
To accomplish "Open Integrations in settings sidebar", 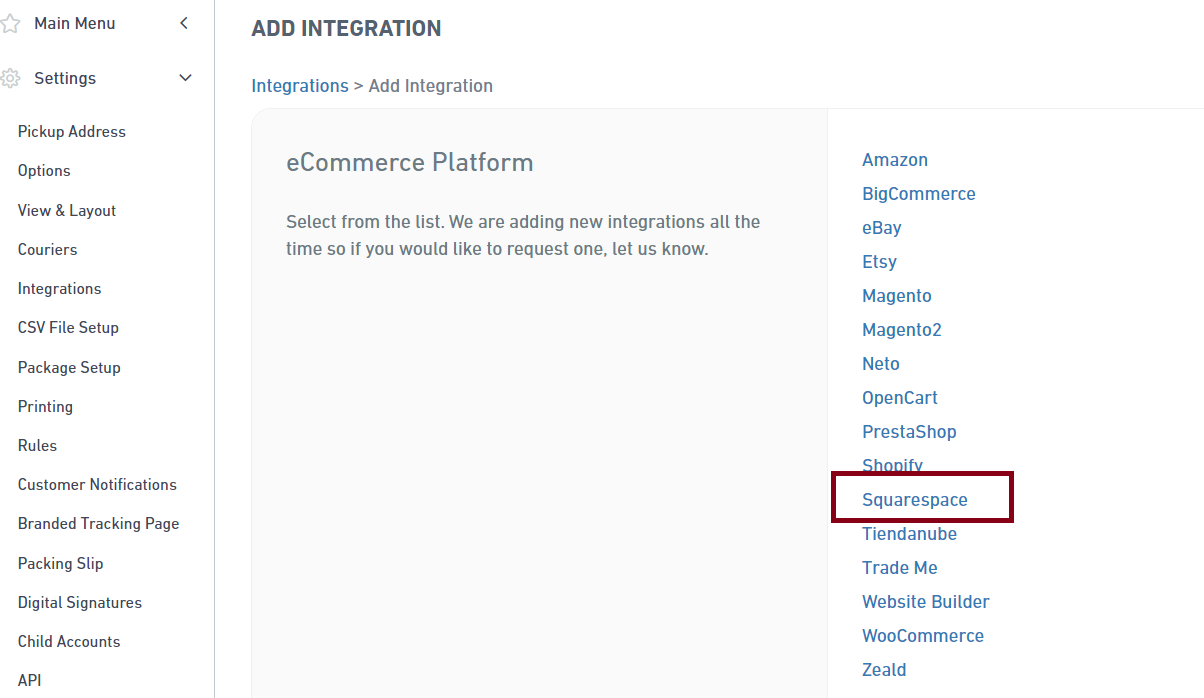I will 59,289.
